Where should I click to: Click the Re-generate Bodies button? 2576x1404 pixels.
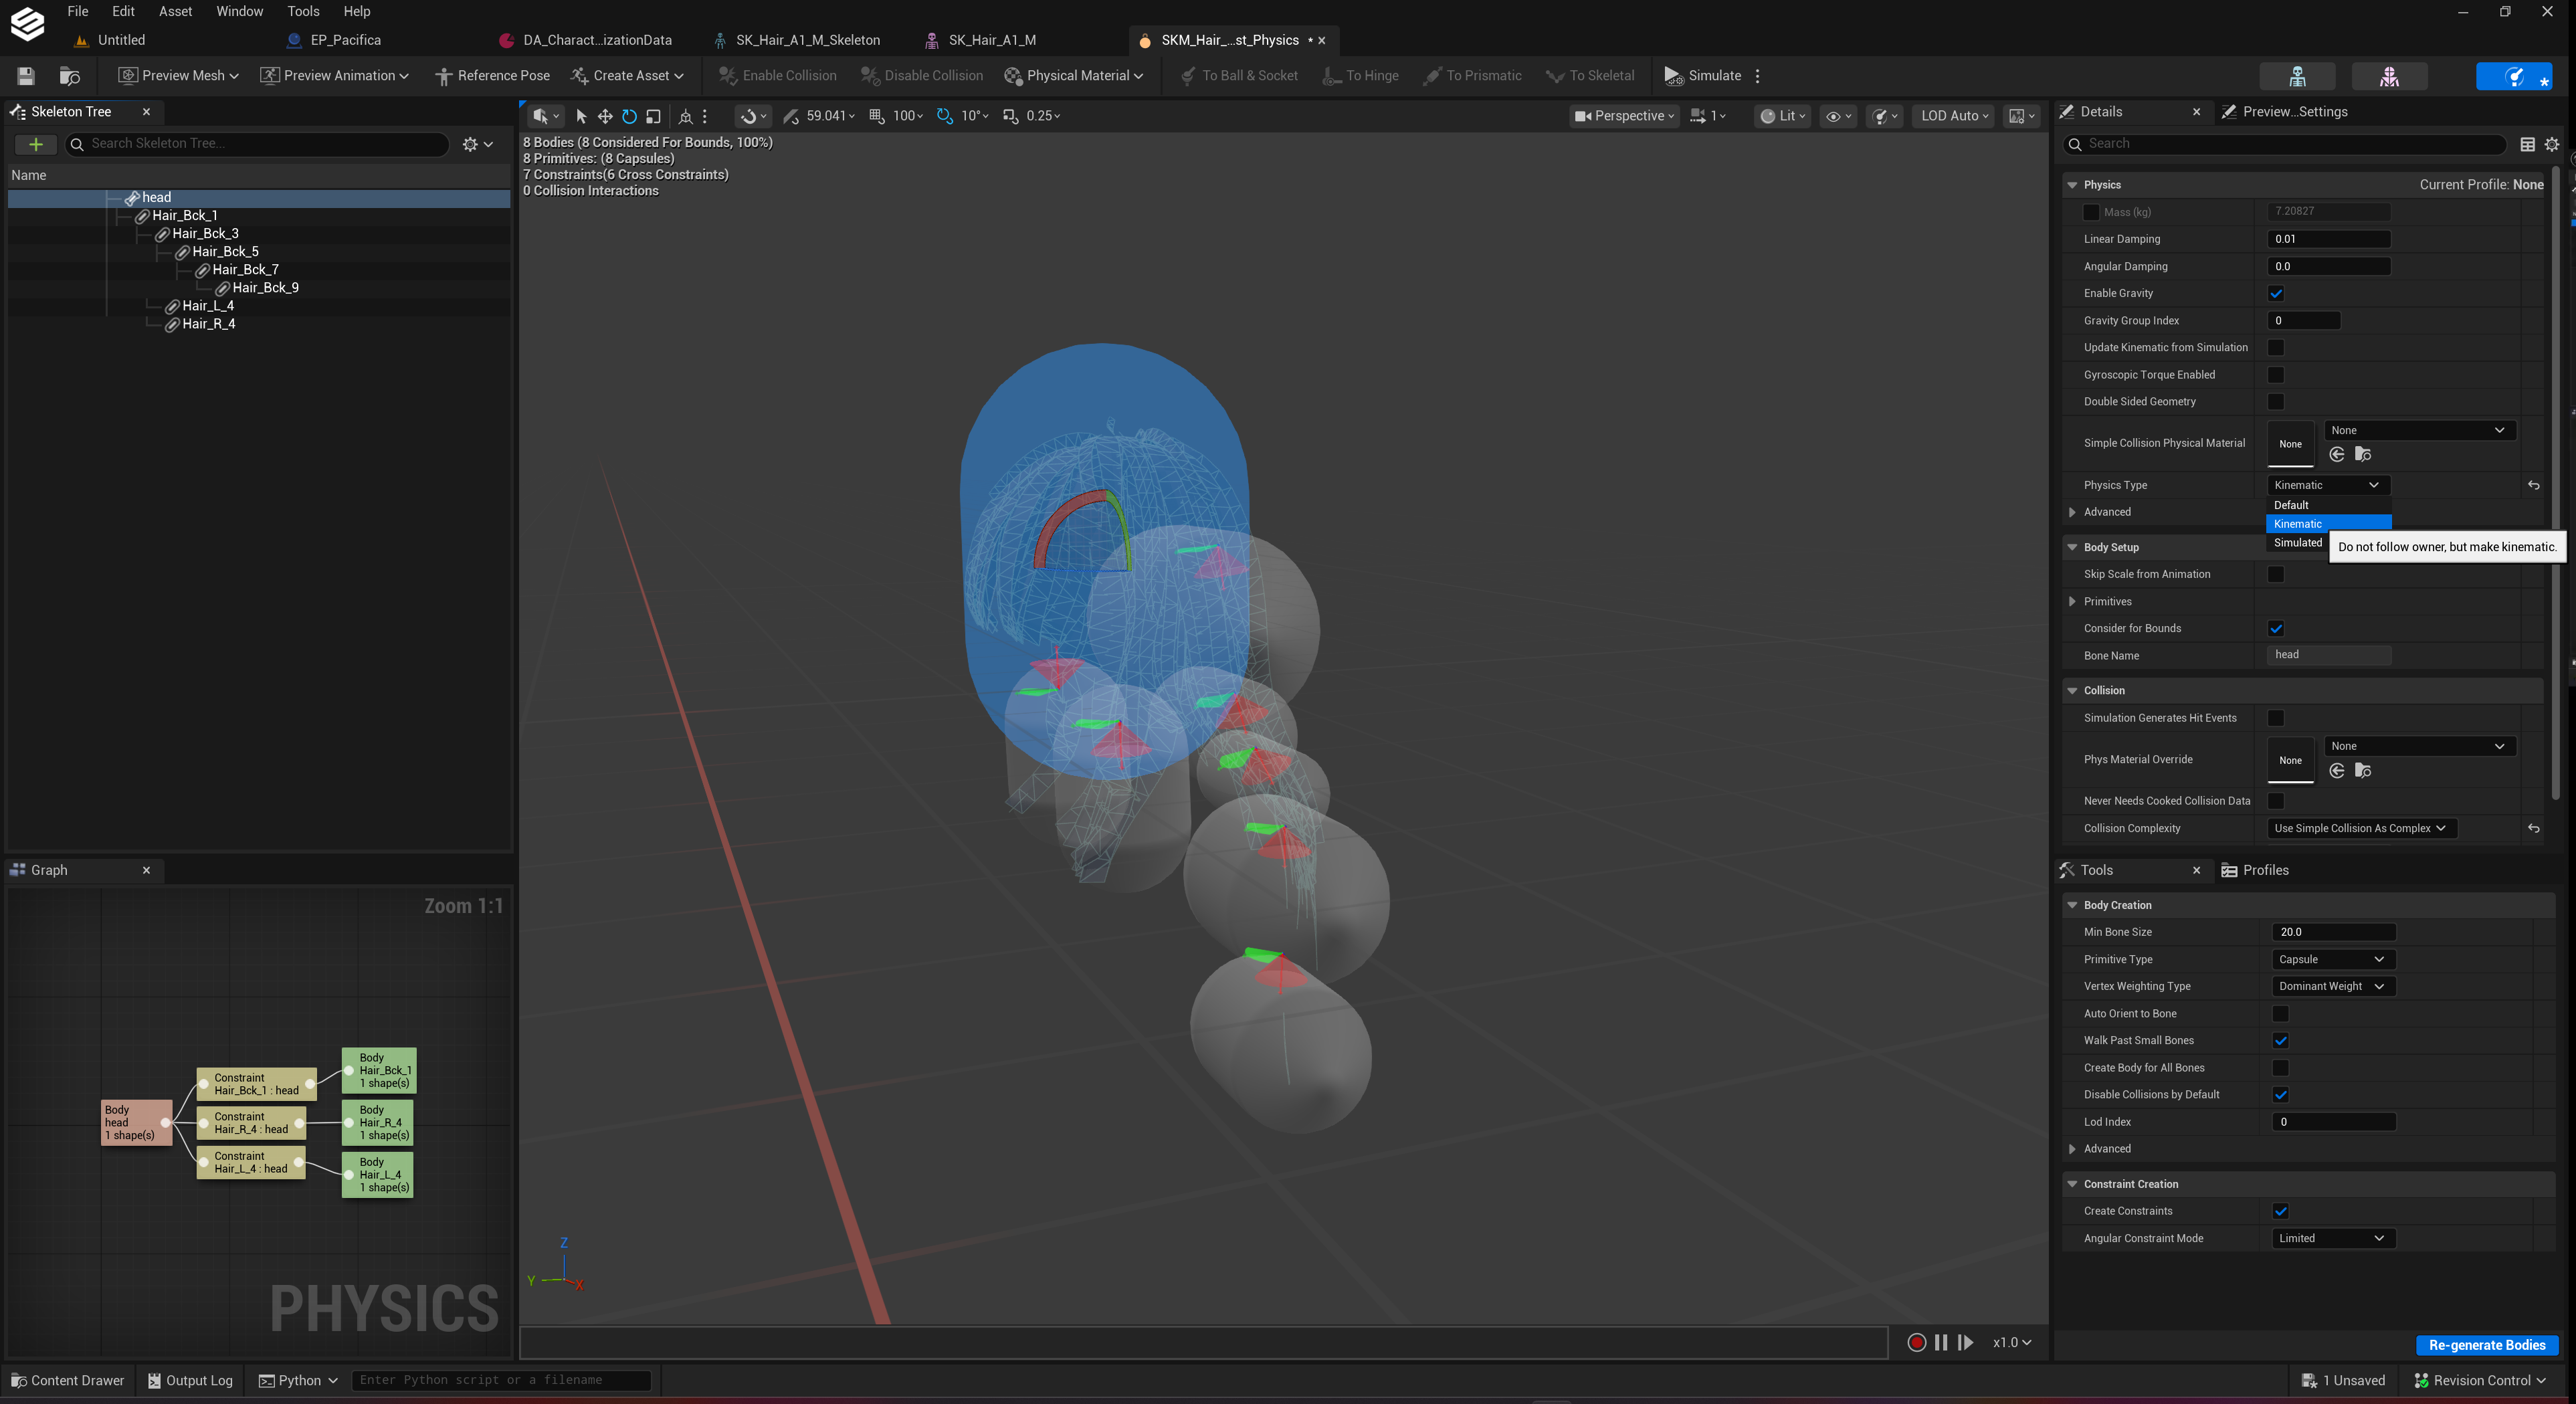point(2486,1345)
